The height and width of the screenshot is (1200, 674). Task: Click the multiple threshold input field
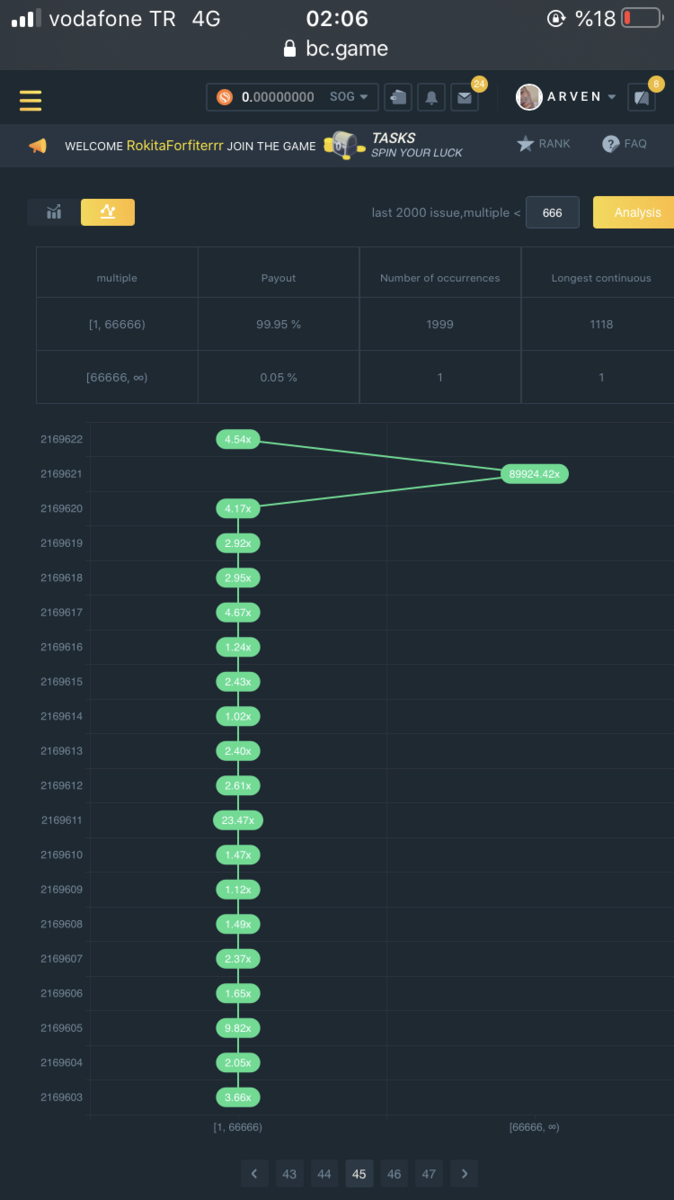(552, 212)
